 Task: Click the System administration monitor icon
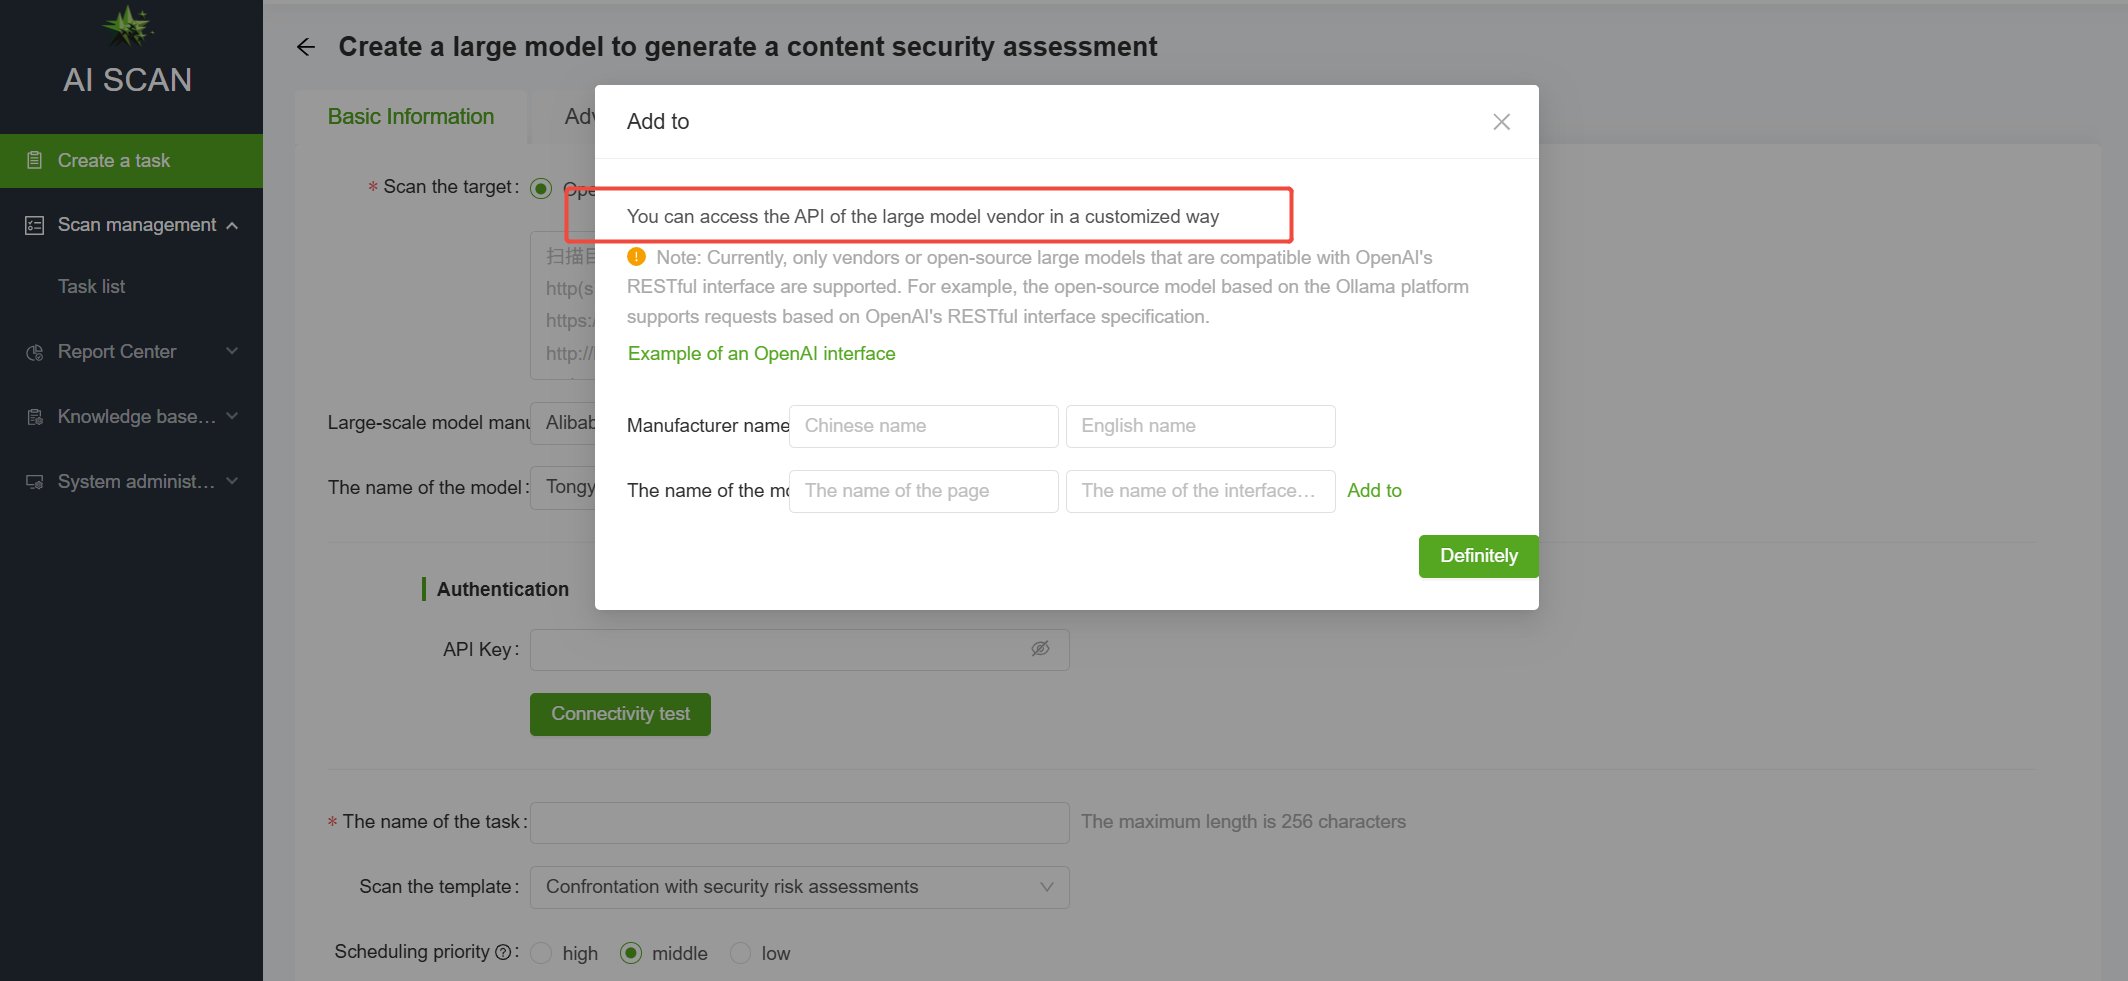click(x=35, y=482)
